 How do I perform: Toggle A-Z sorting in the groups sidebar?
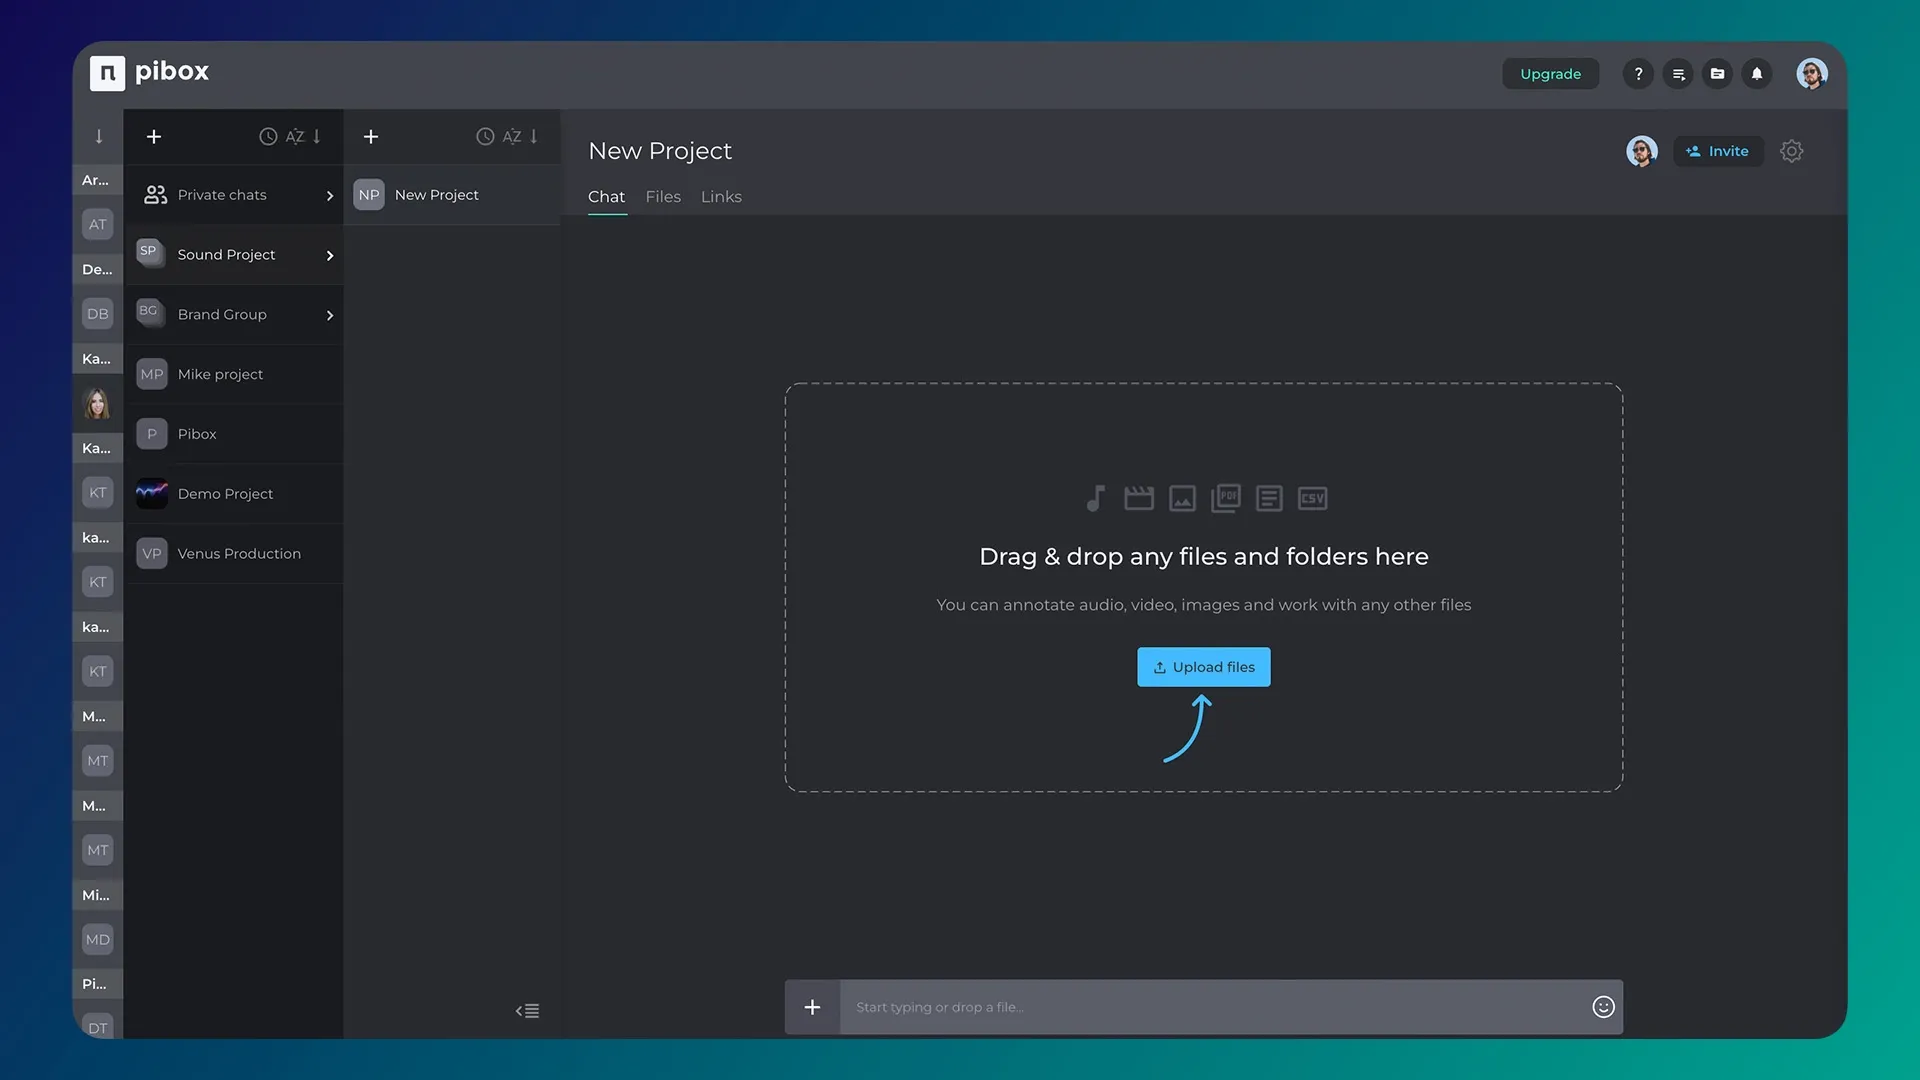tap(295, 136)
